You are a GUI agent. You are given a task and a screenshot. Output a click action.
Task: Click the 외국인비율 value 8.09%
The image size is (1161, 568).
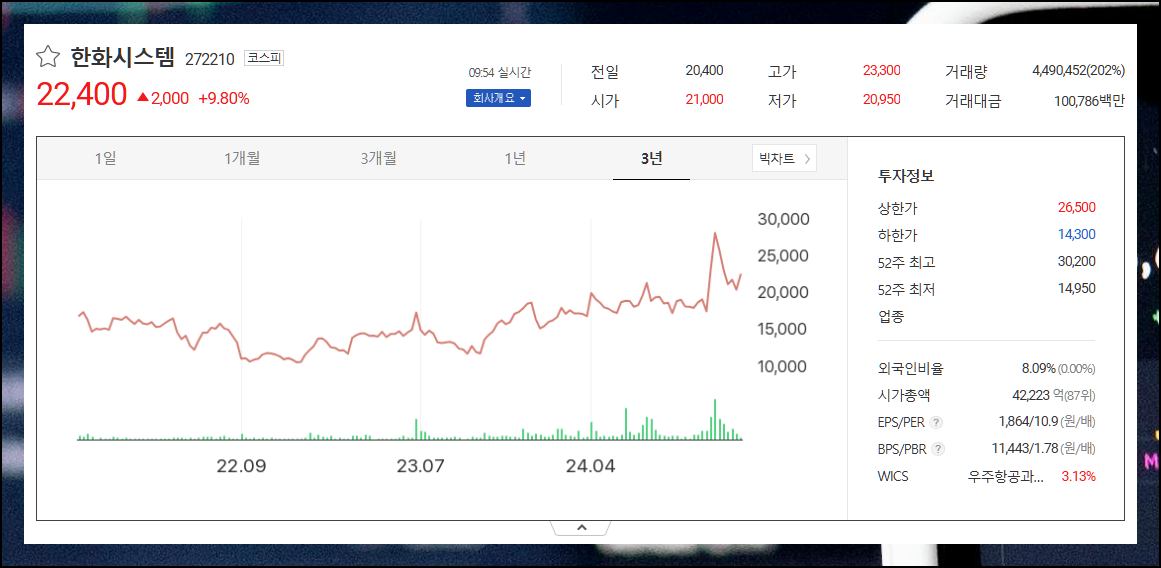tap(1037, 368)
